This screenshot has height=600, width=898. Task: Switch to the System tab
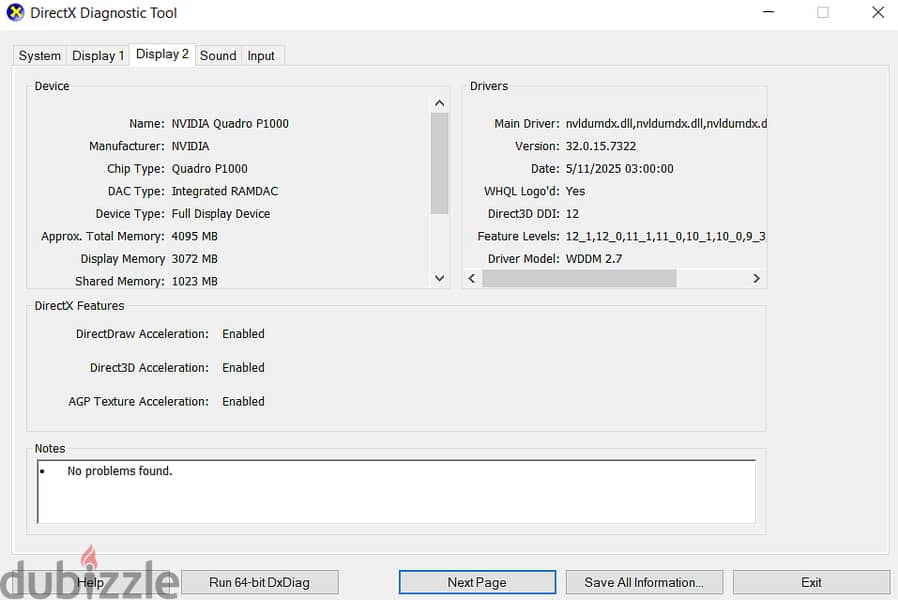click(x=40, y=56)
